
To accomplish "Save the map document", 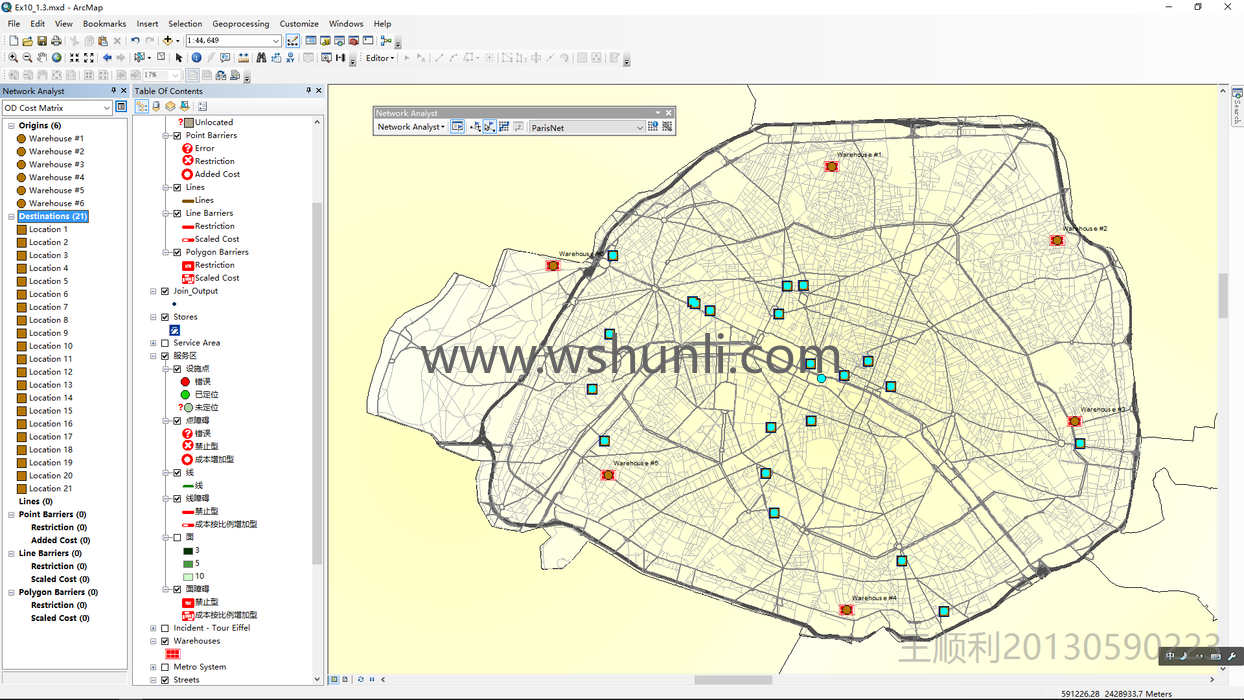I will 41,41.
